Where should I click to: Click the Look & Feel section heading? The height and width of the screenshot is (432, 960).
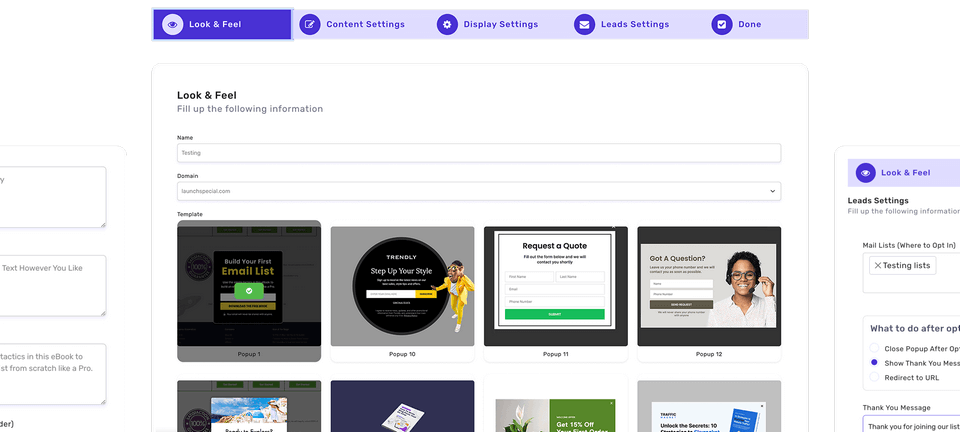pyautogui.click(x=207, y=95)
